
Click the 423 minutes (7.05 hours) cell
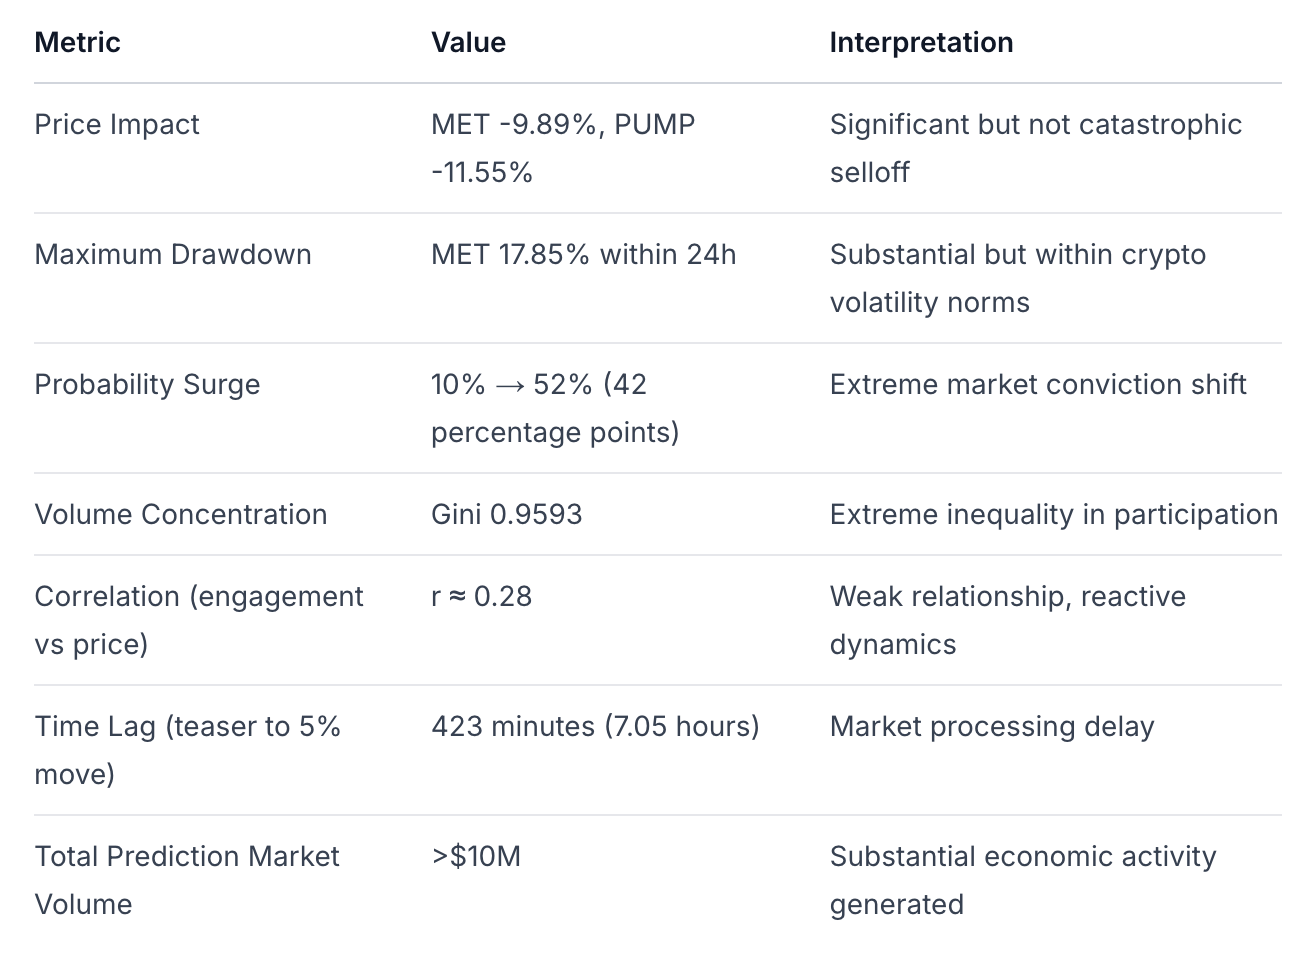click(x=595, y=726)
